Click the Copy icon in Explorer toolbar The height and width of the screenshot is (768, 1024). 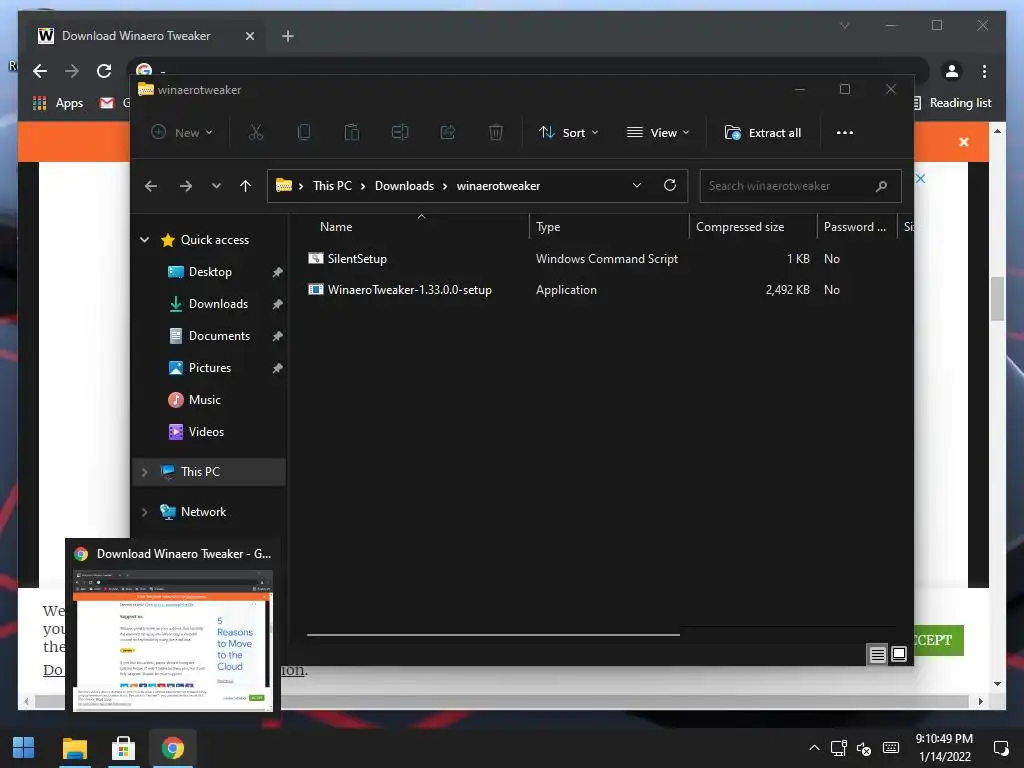304,133
